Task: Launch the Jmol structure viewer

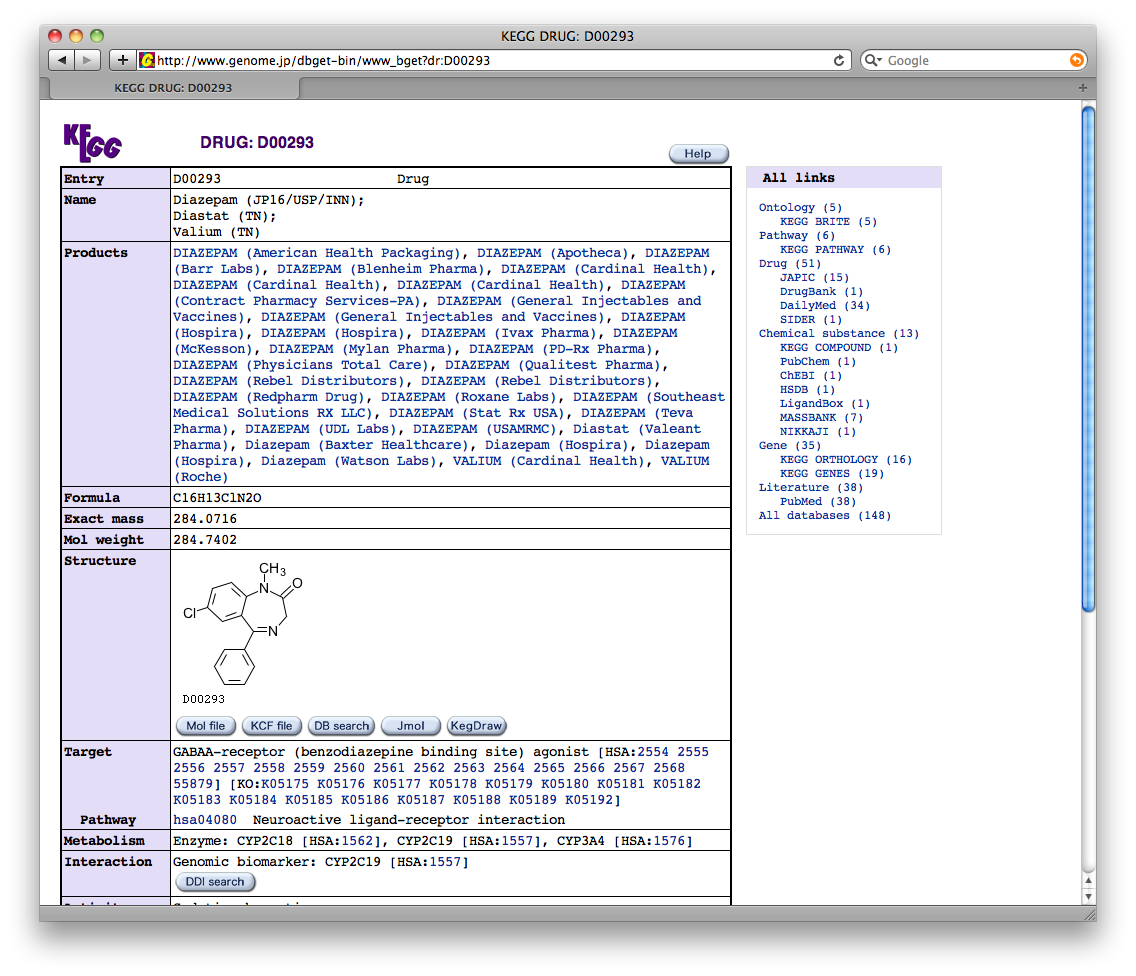Action: click(x=411, y=726)
